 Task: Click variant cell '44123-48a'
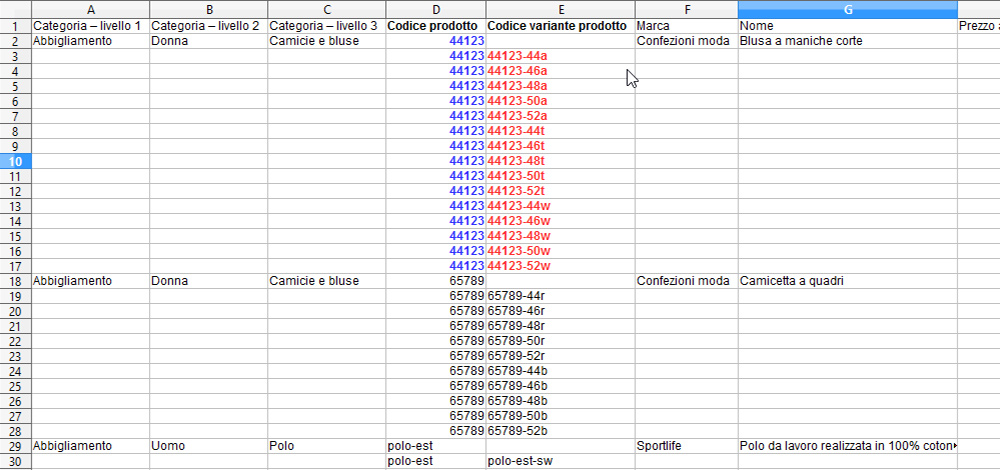560,86
